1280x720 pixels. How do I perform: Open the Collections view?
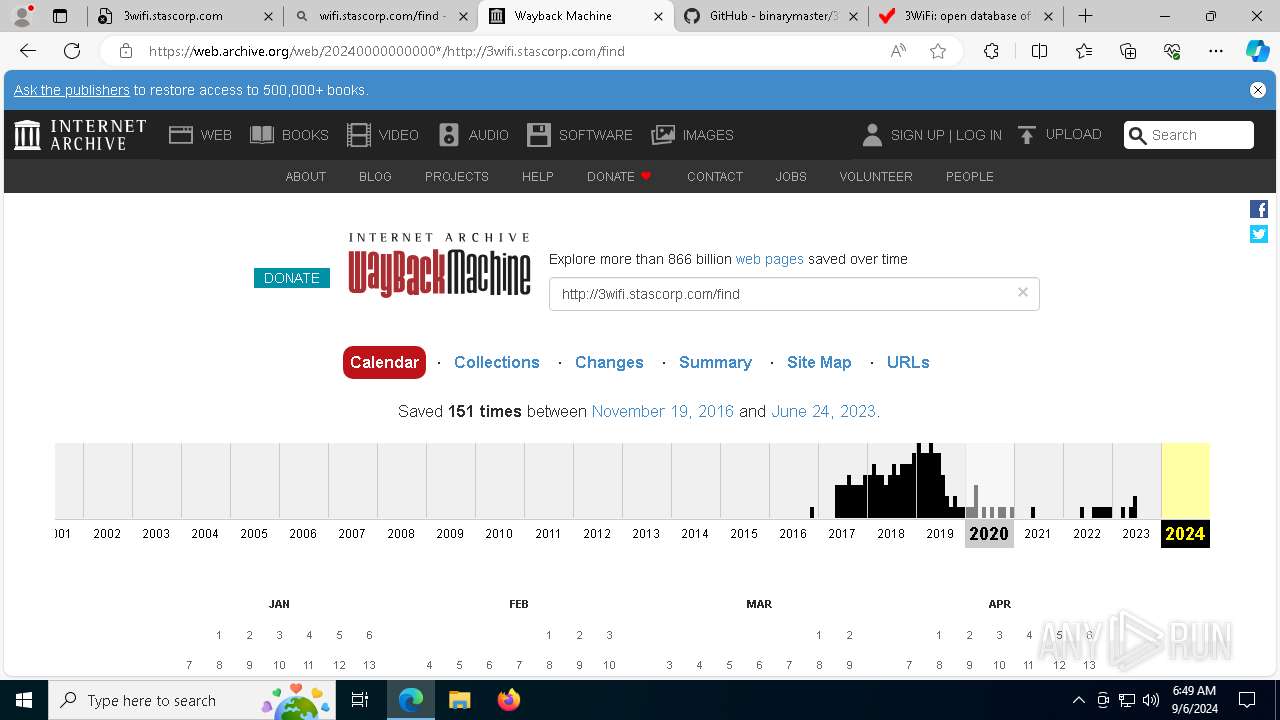(x=497, y=362)
